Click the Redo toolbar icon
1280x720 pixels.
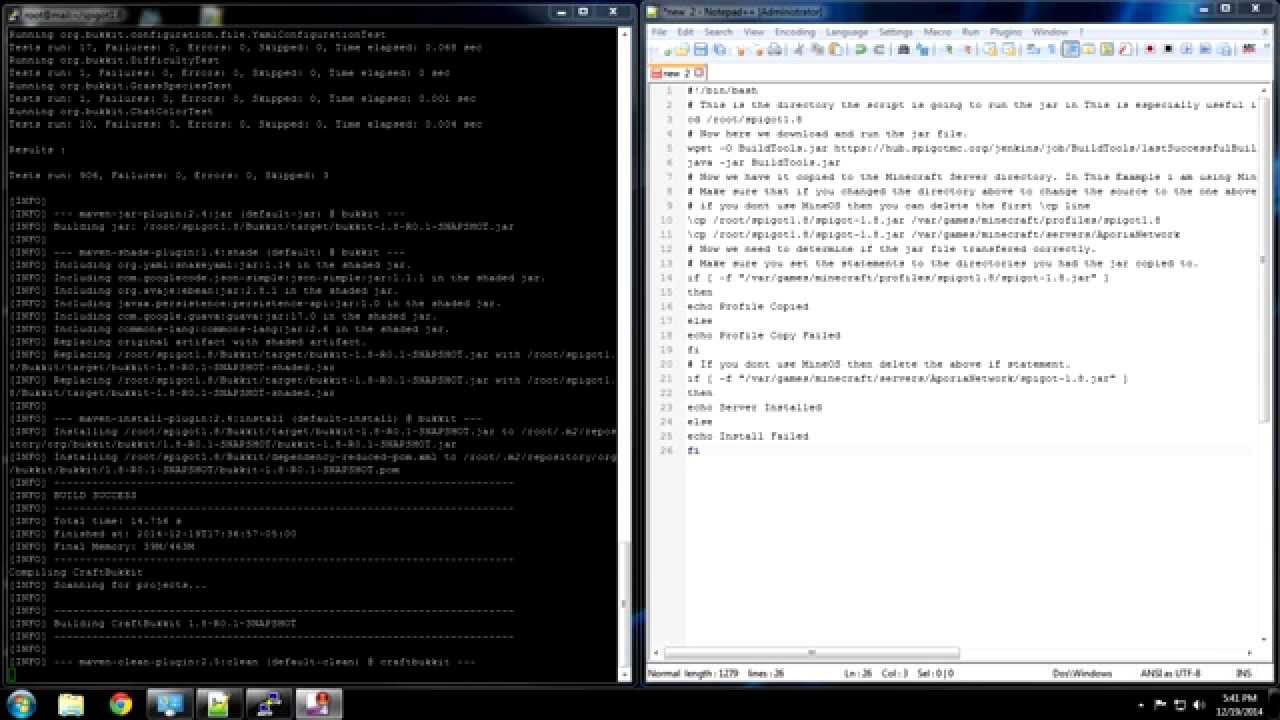point(879,49)
